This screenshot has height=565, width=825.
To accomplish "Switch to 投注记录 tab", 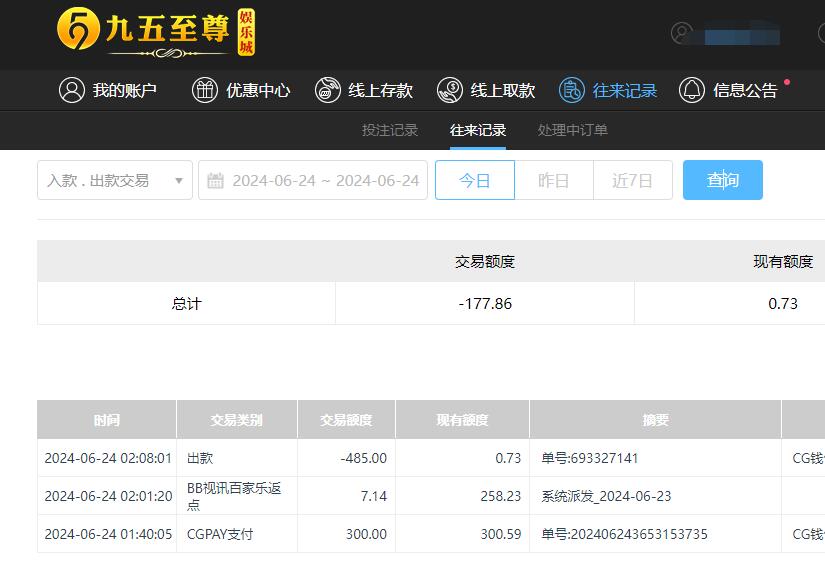I will [390, 130].
